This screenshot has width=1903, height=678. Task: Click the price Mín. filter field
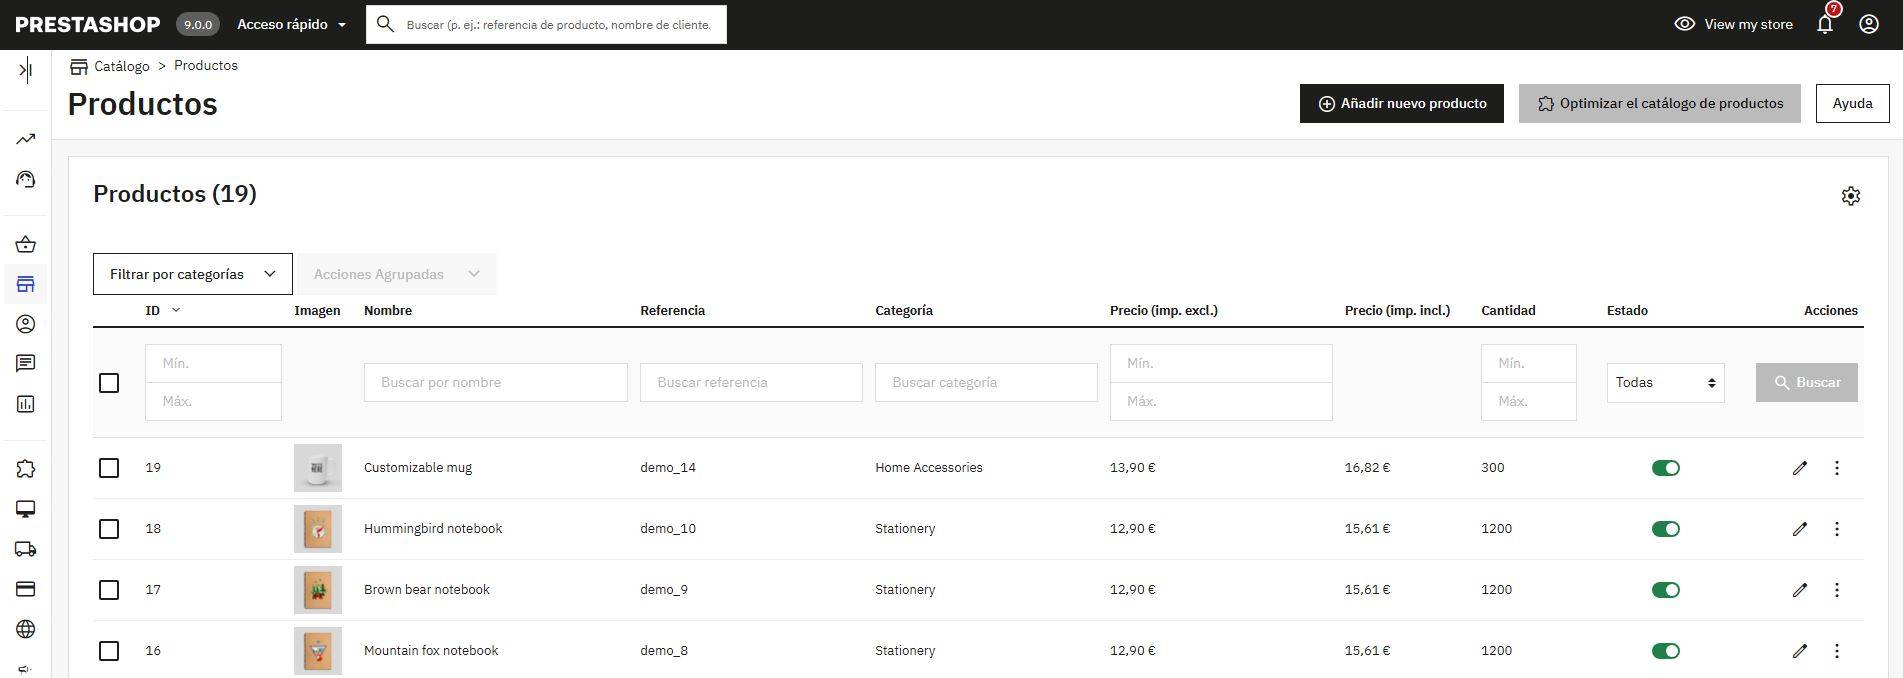[1221, 363]
